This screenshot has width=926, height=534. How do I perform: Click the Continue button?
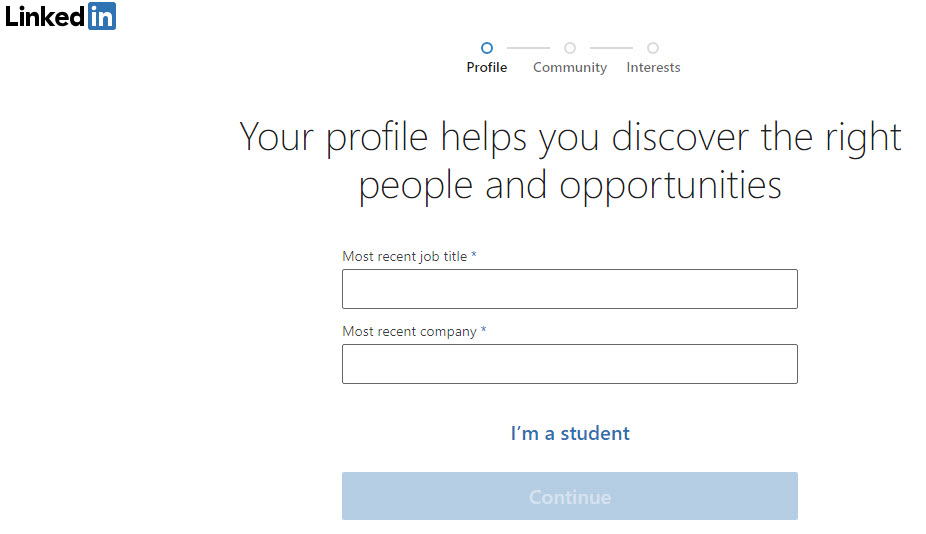[x=570, y=496]
